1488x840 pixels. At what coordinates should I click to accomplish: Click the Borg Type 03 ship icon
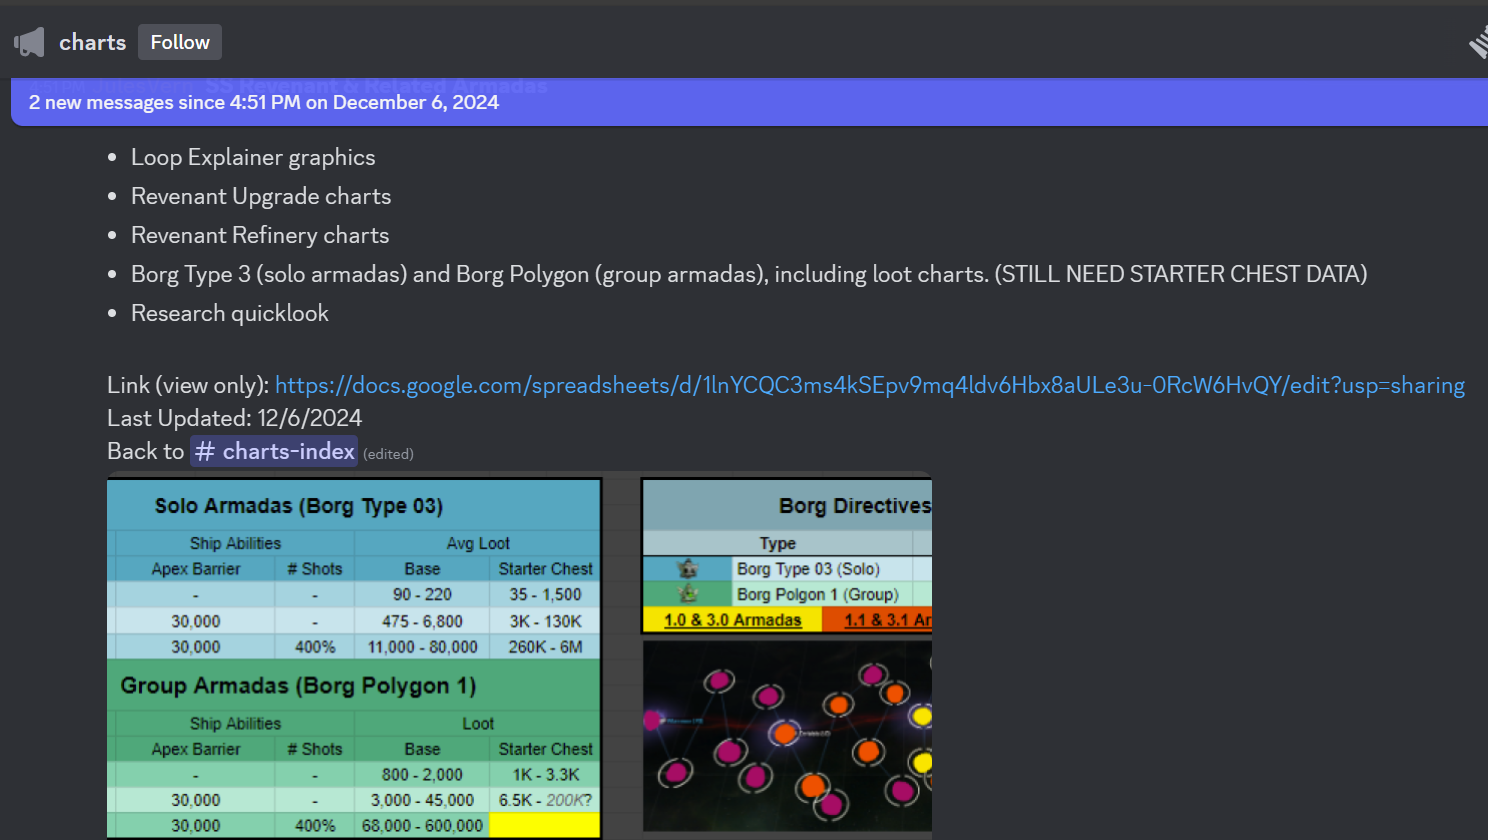click(687, 569)
